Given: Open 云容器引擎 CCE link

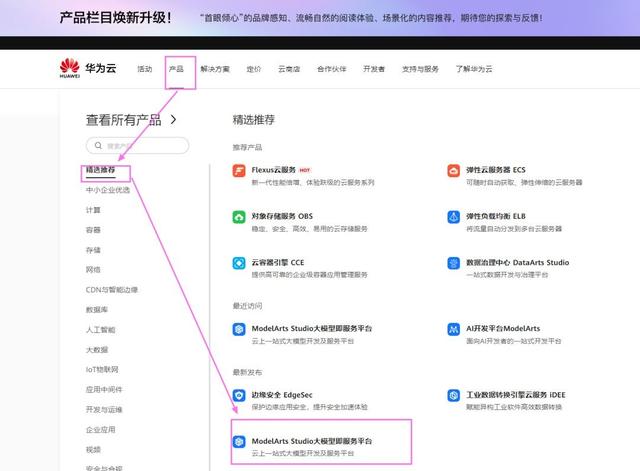Looking at the screenshot, I should click(278, 263).
